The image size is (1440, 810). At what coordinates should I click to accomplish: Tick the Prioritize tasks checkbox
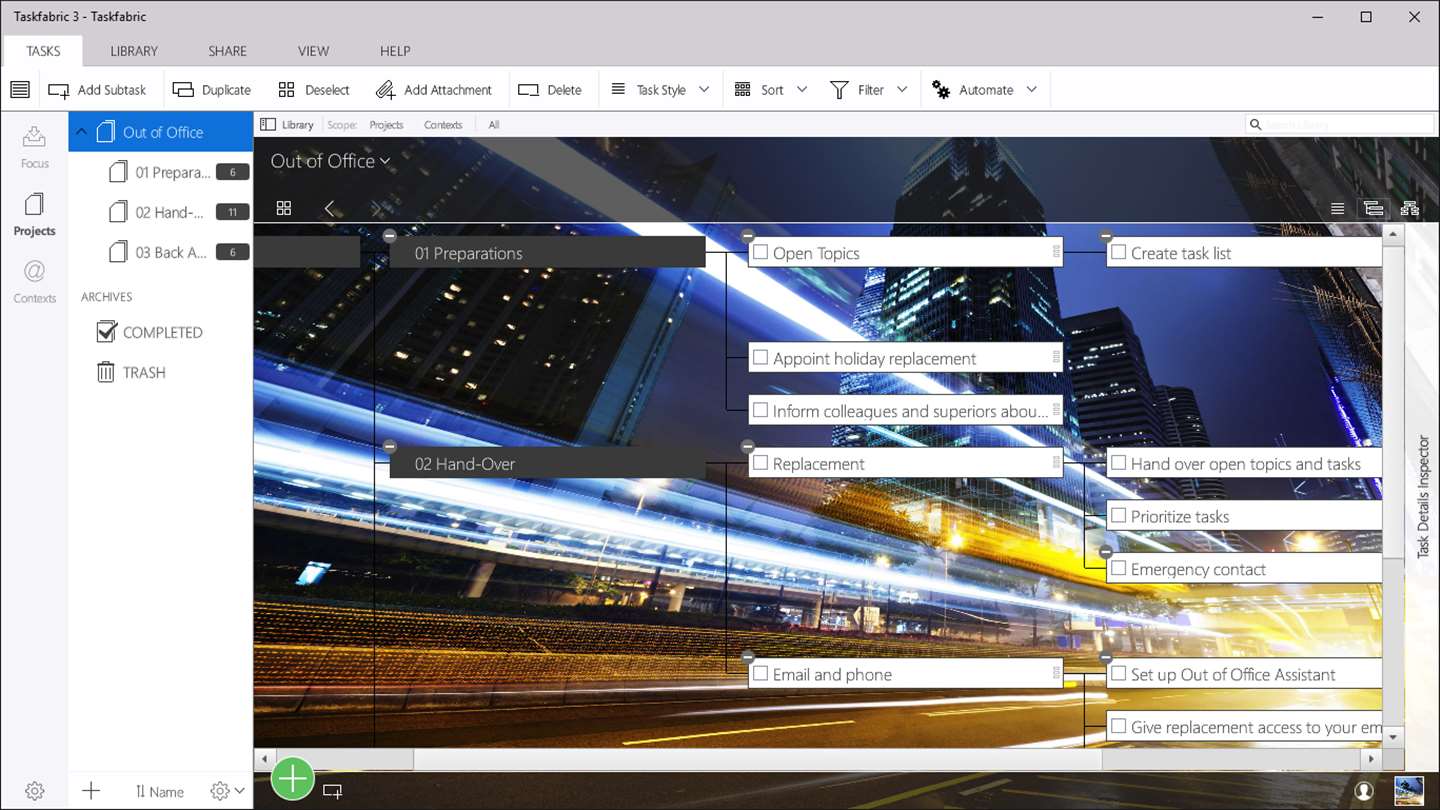1119,516
